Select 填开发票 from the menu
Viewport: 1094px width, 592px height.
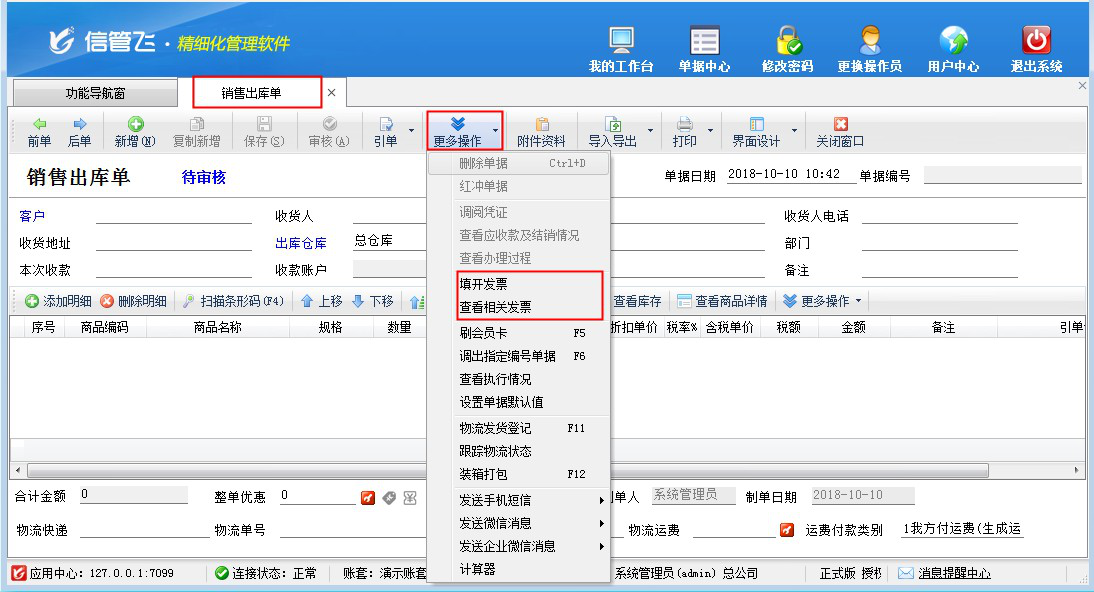pos(483,284)
